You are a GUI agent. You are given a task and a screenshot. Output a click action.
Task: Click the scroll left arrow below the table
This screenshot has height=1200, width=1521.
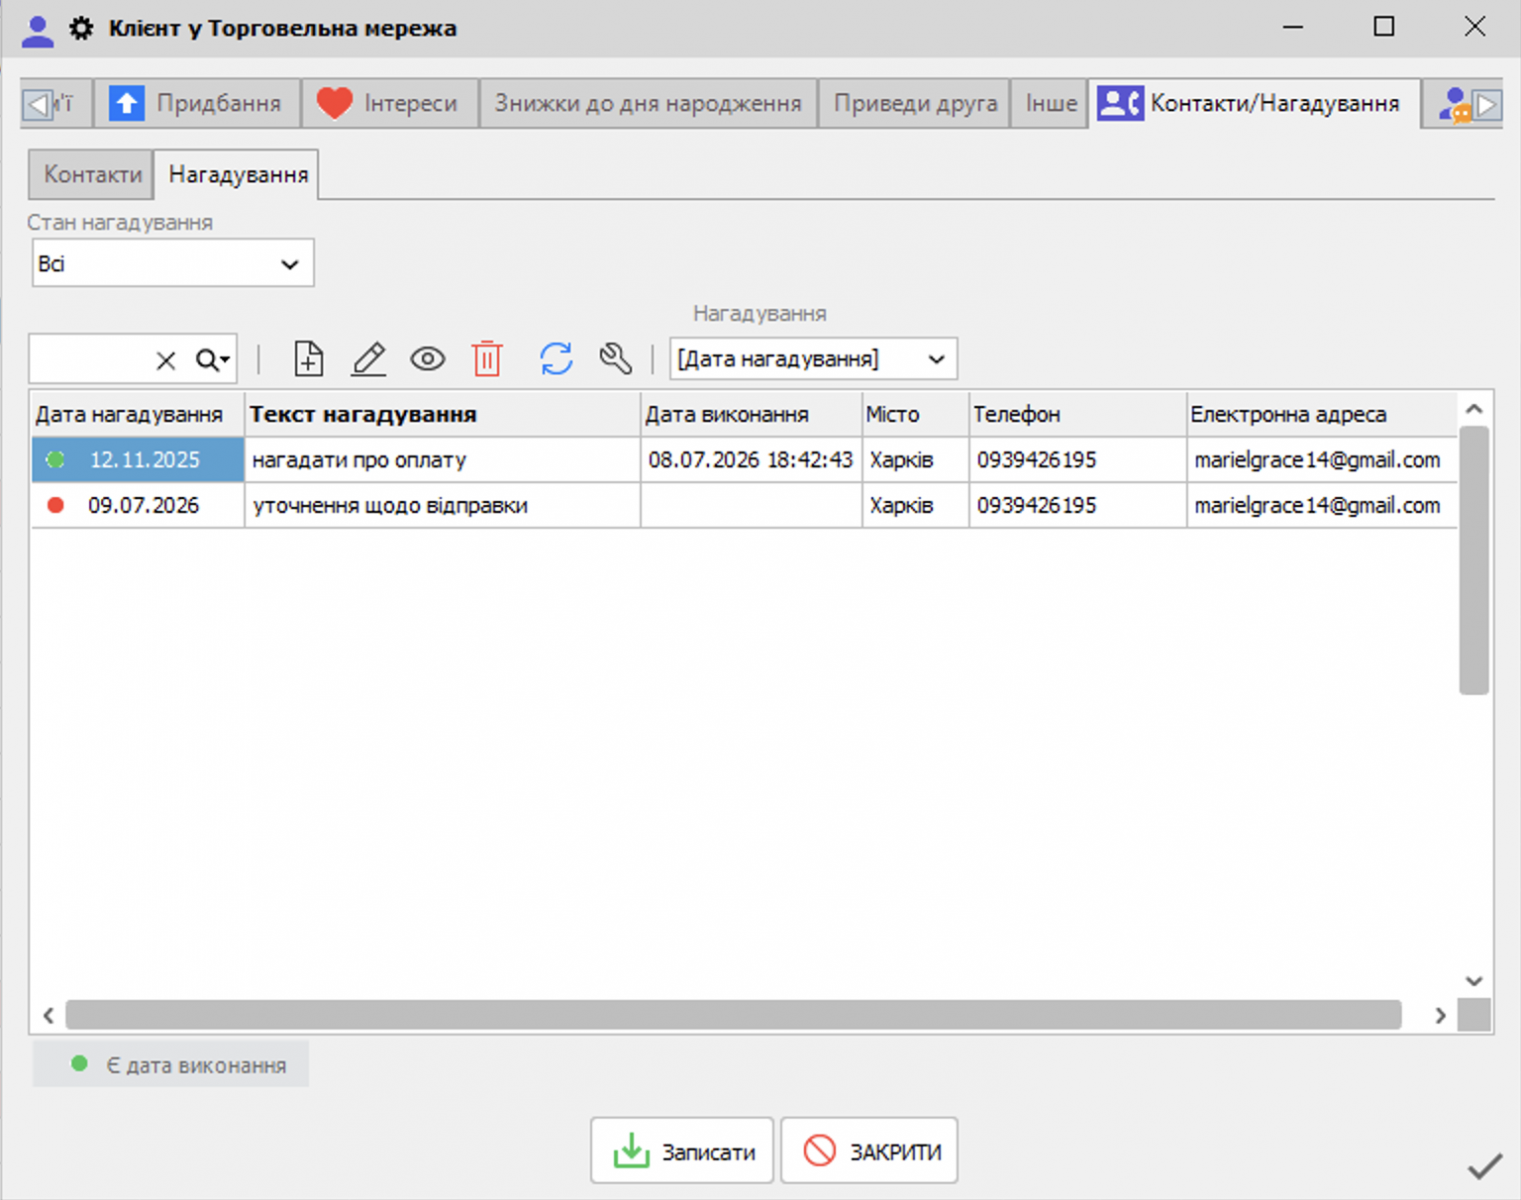tap(48, 1015)
